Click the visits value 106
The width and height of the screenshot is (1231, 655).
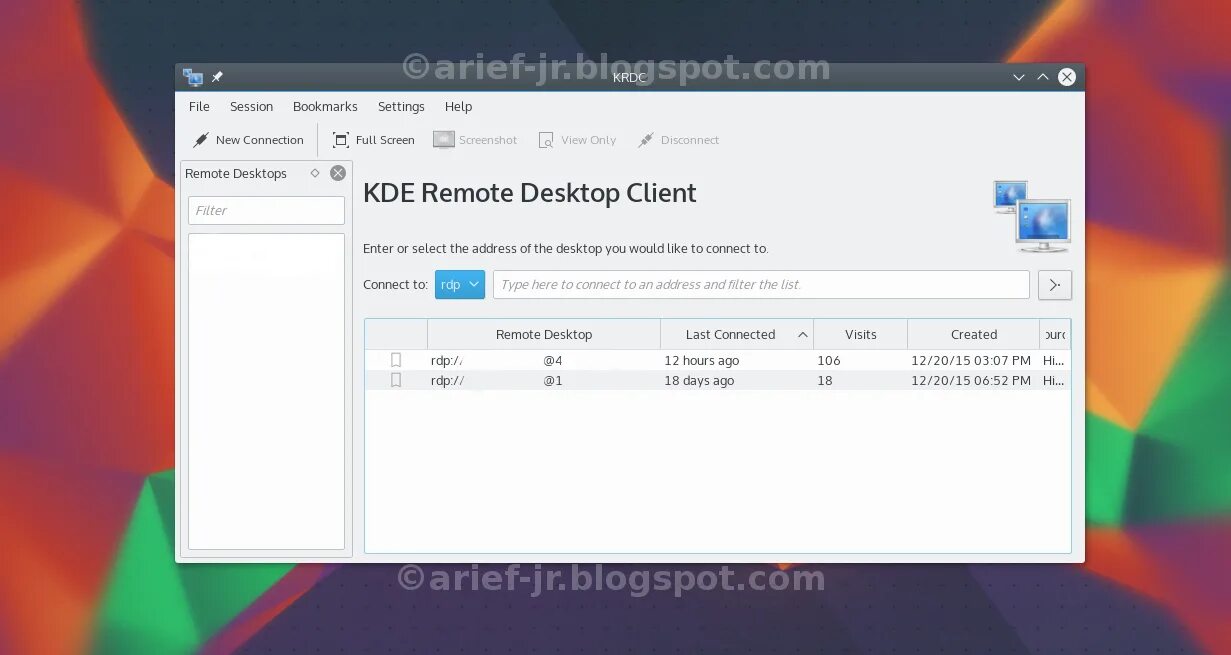pyautogui.click(x=829, y=360)
